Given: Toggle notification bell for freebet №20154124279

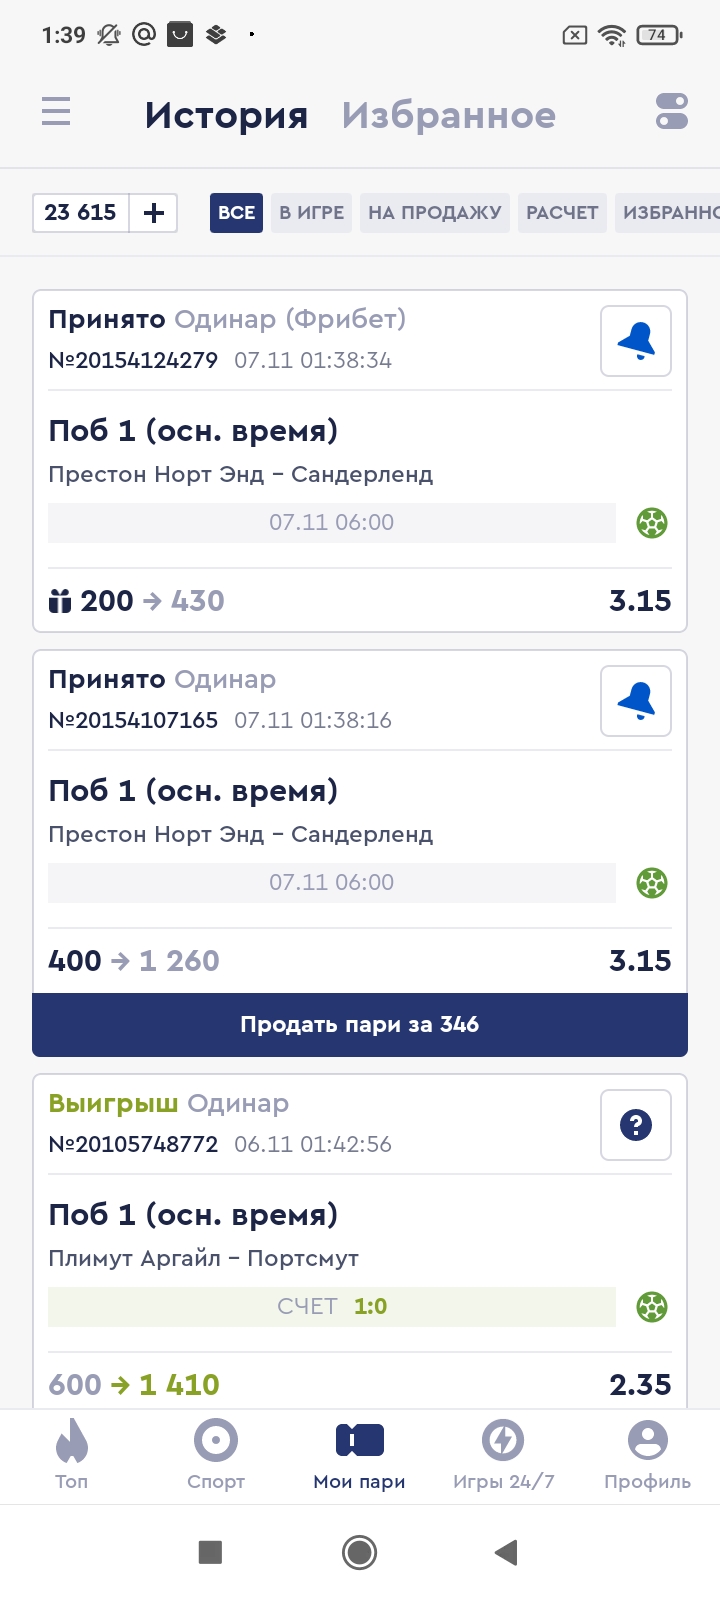Looking at the screenshot, I should [x=636, y=342].
